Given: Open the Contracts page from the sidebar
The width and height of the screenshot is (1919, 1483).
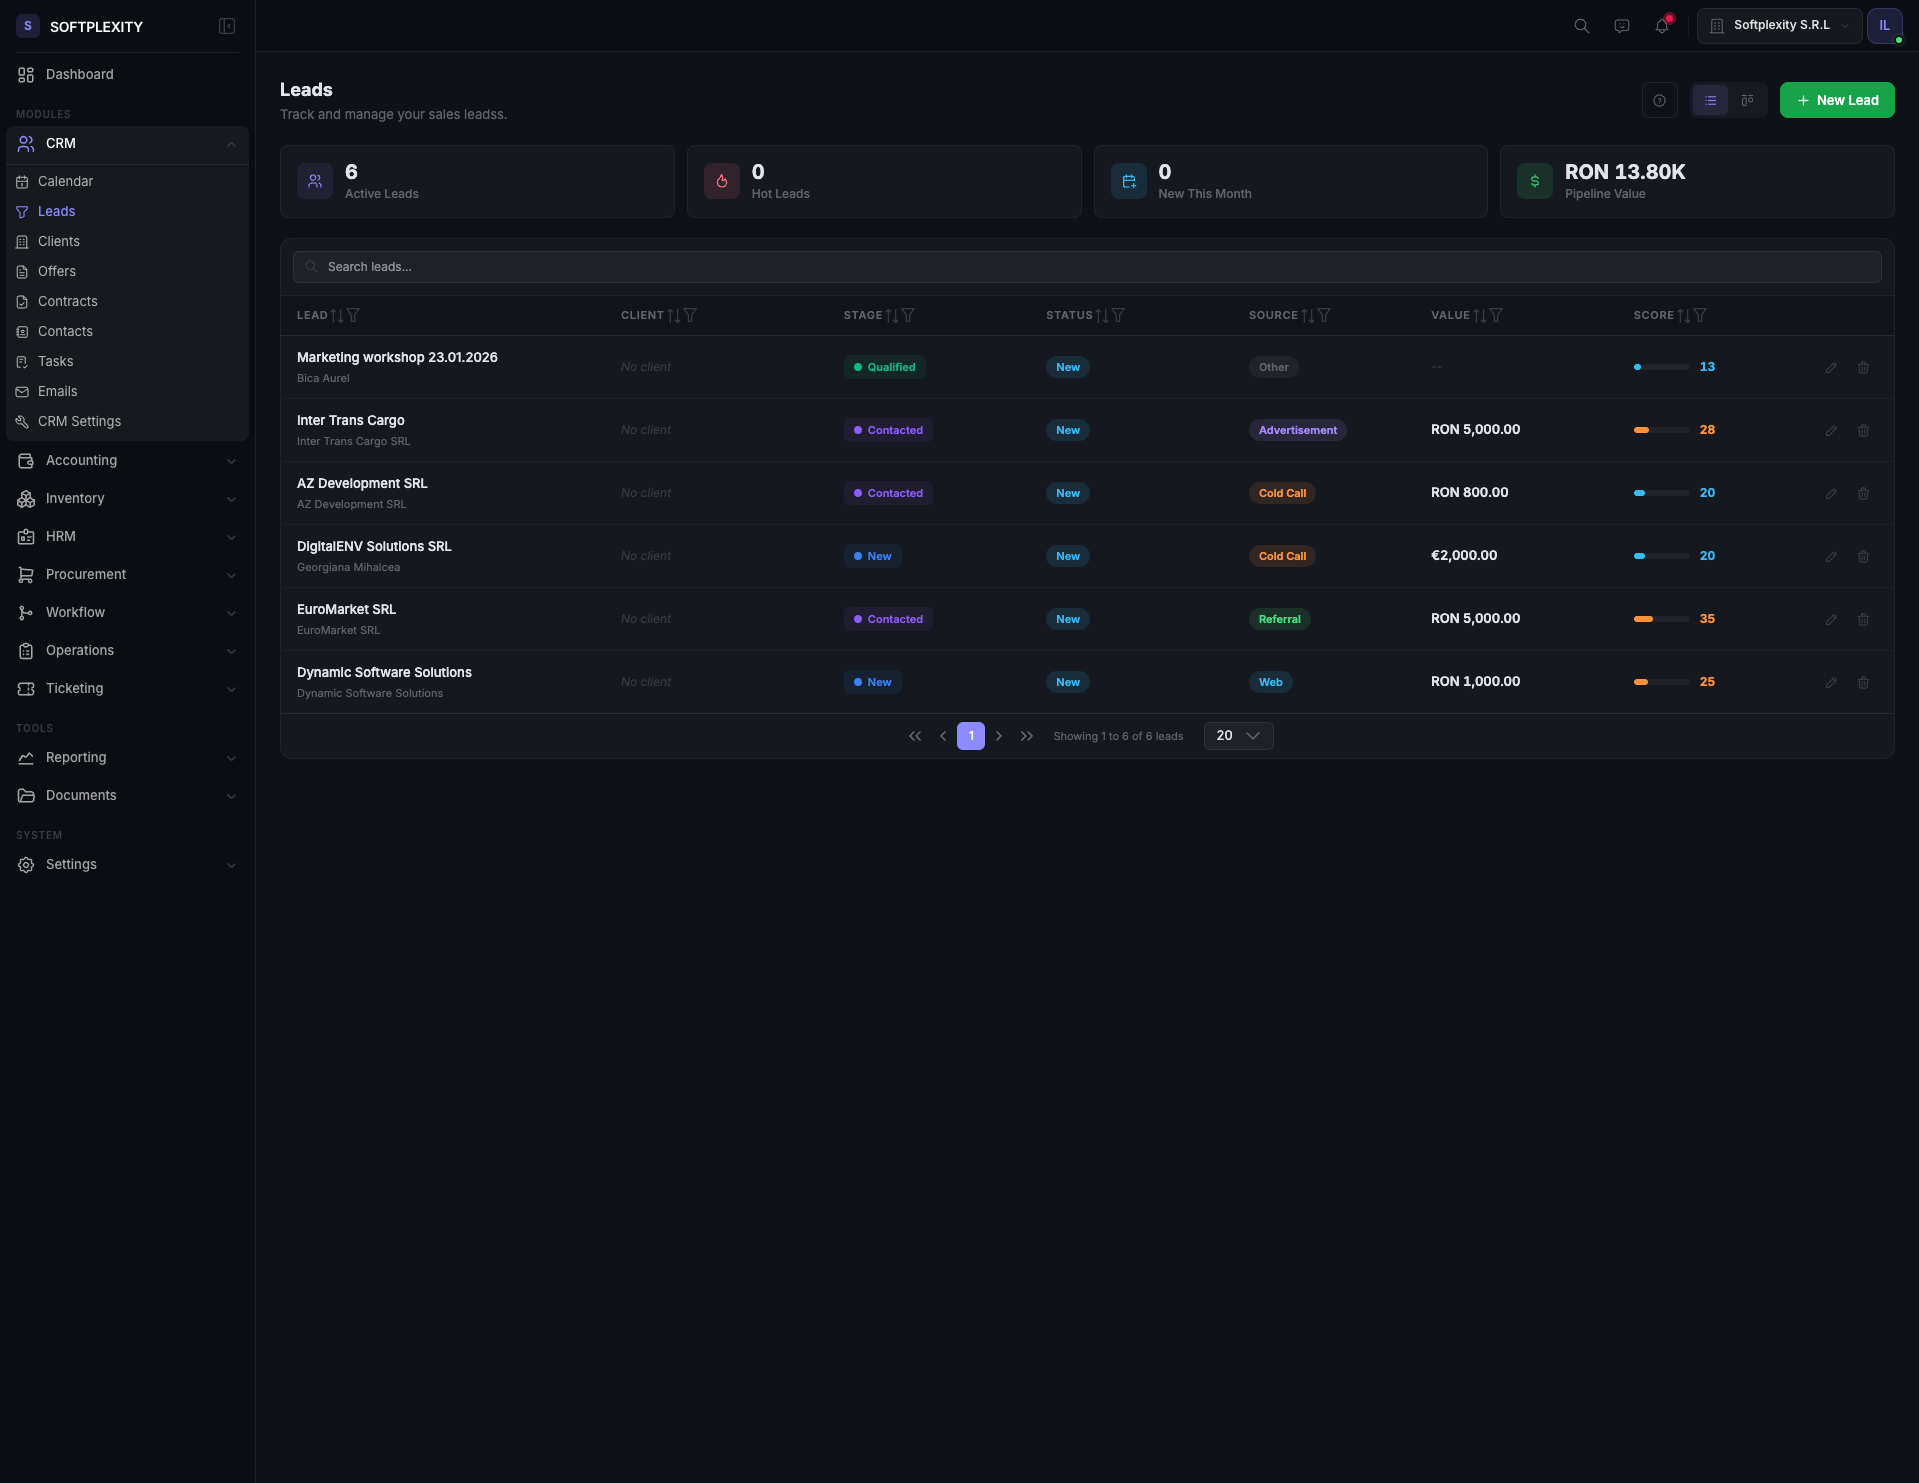Looking at the screenshot, I should 67,301.
